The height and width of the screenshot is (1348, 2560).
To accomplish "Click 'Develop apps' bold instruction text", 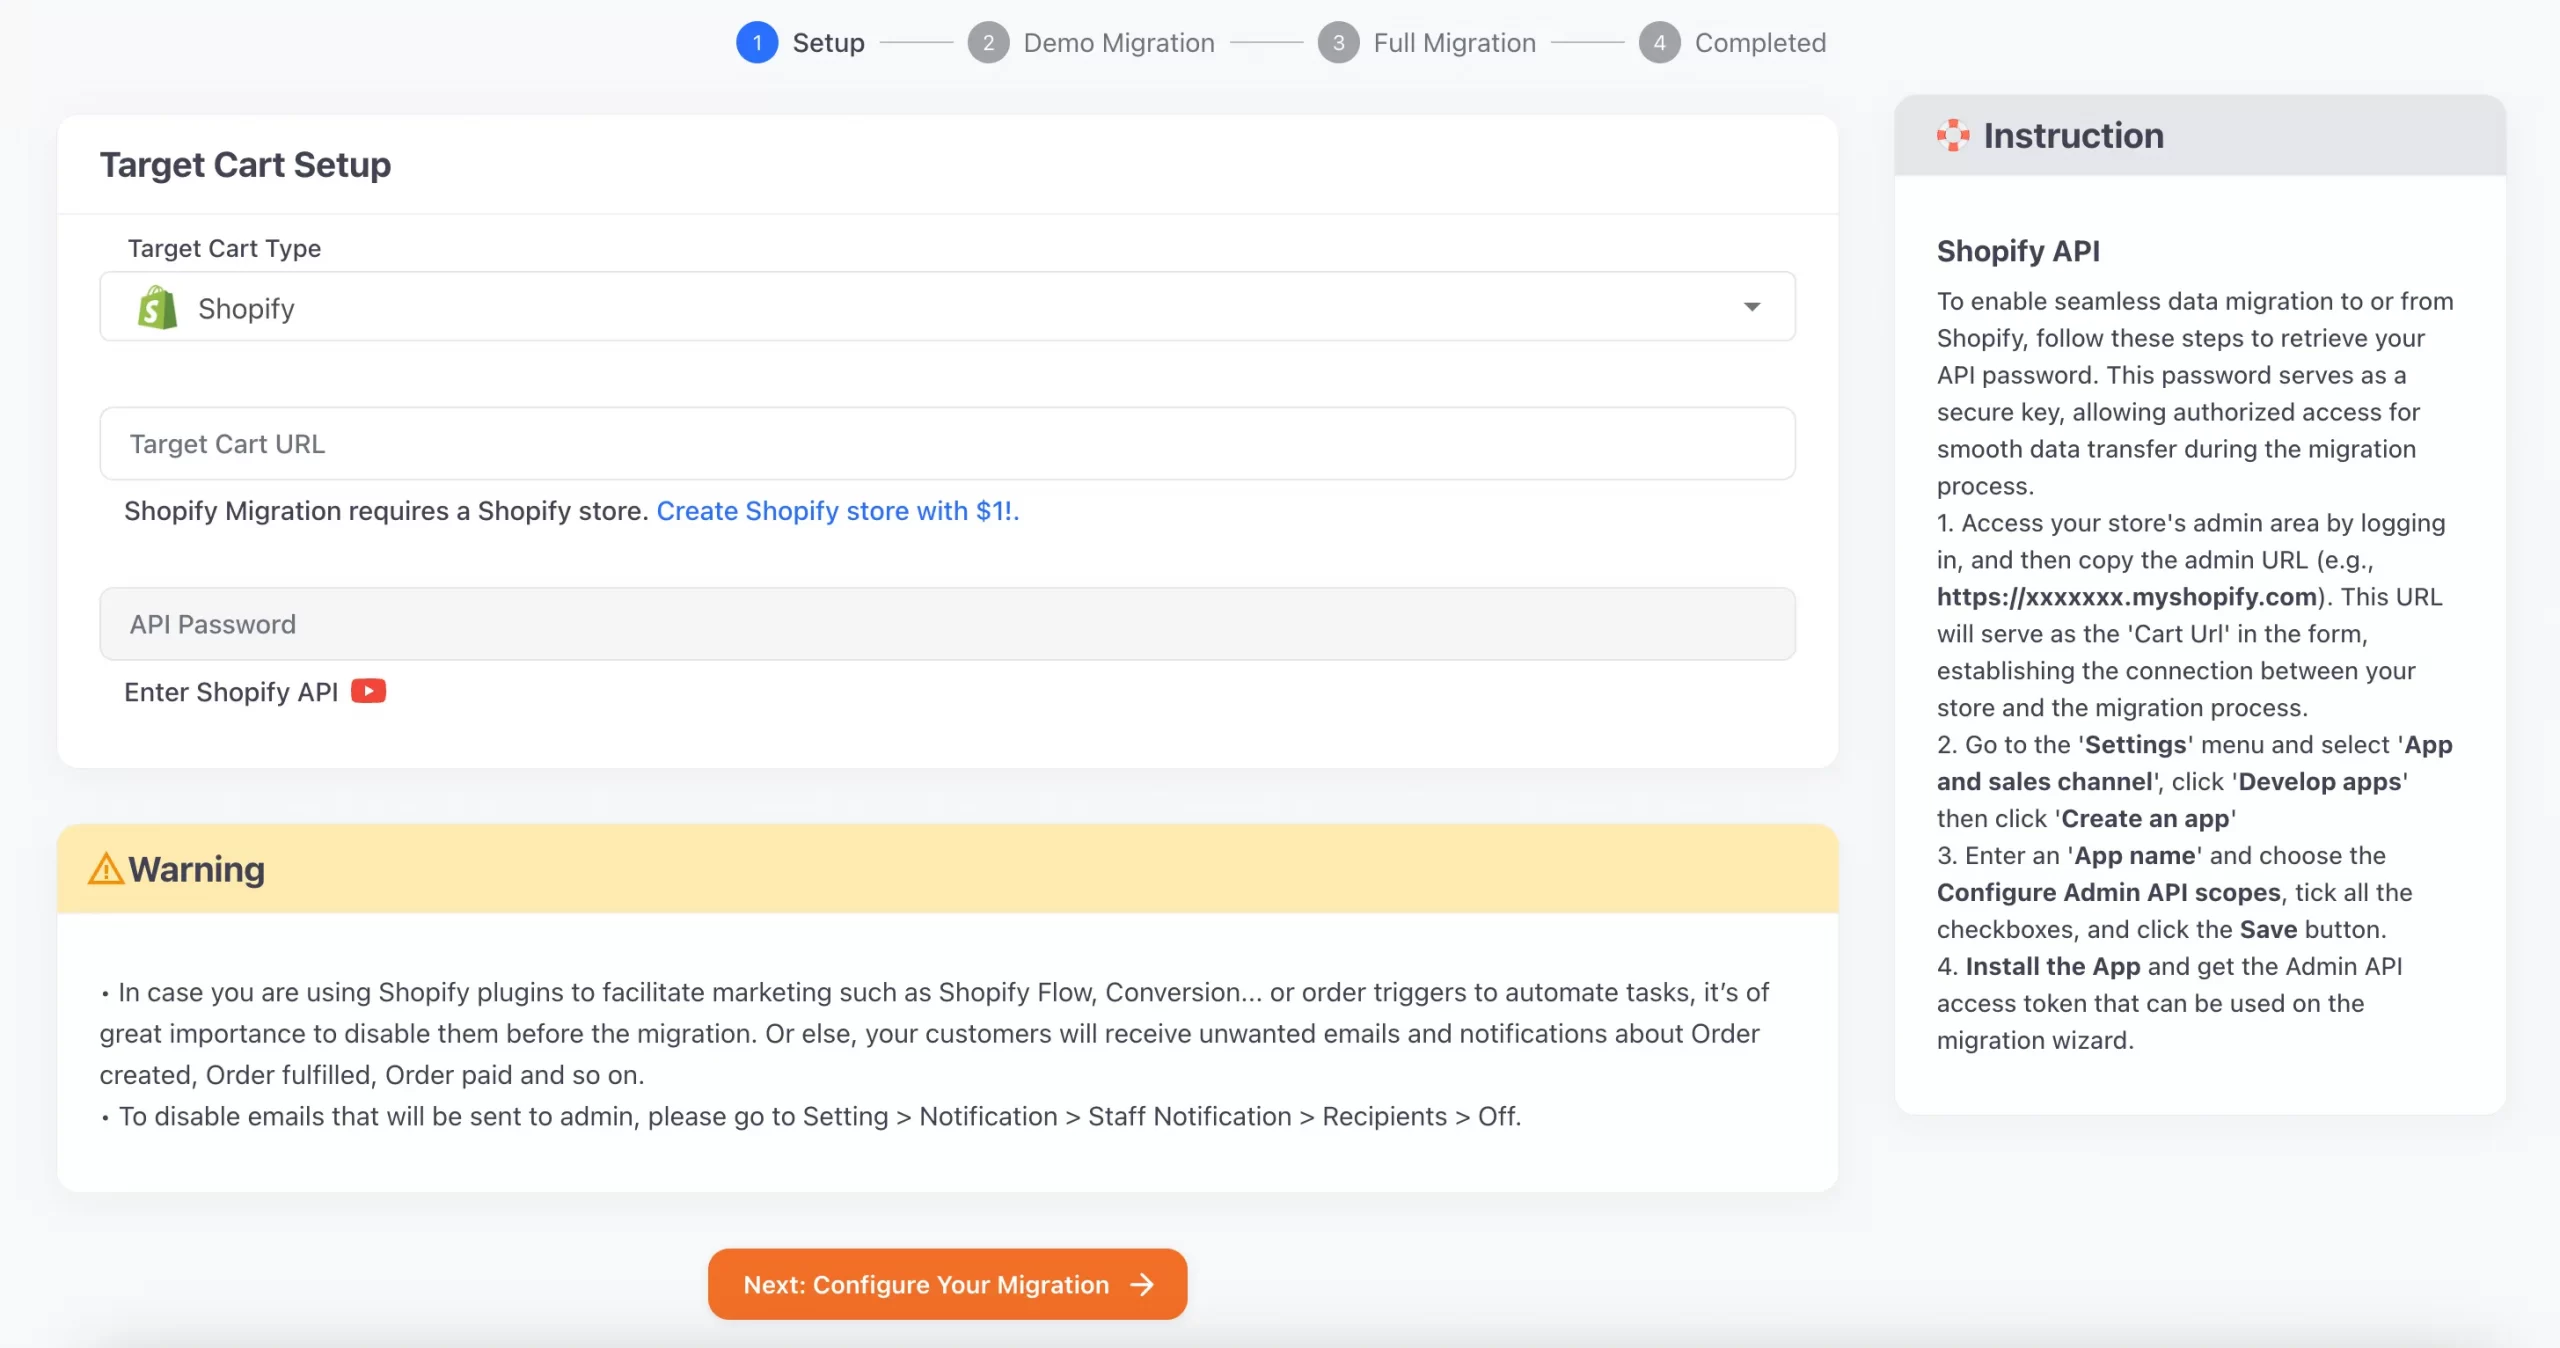I will pyautogui.click(x=2319, y=782).
